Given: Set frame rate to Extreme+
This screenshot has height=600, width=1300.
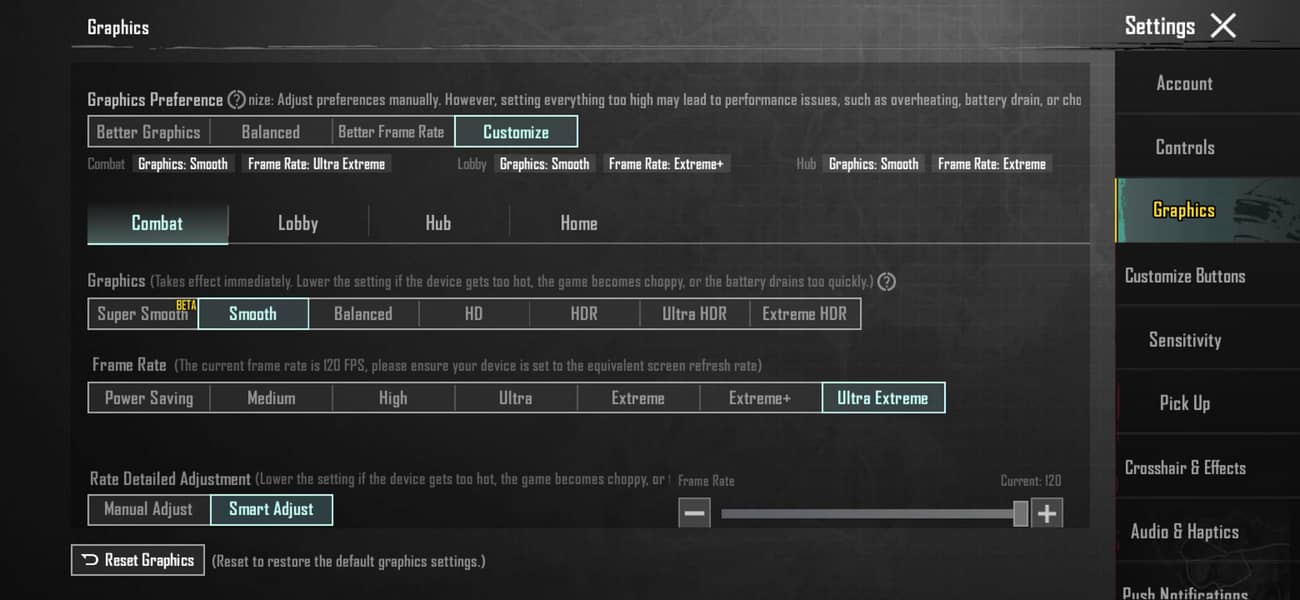Looking at the screenshot, I should tap(759, 398).
